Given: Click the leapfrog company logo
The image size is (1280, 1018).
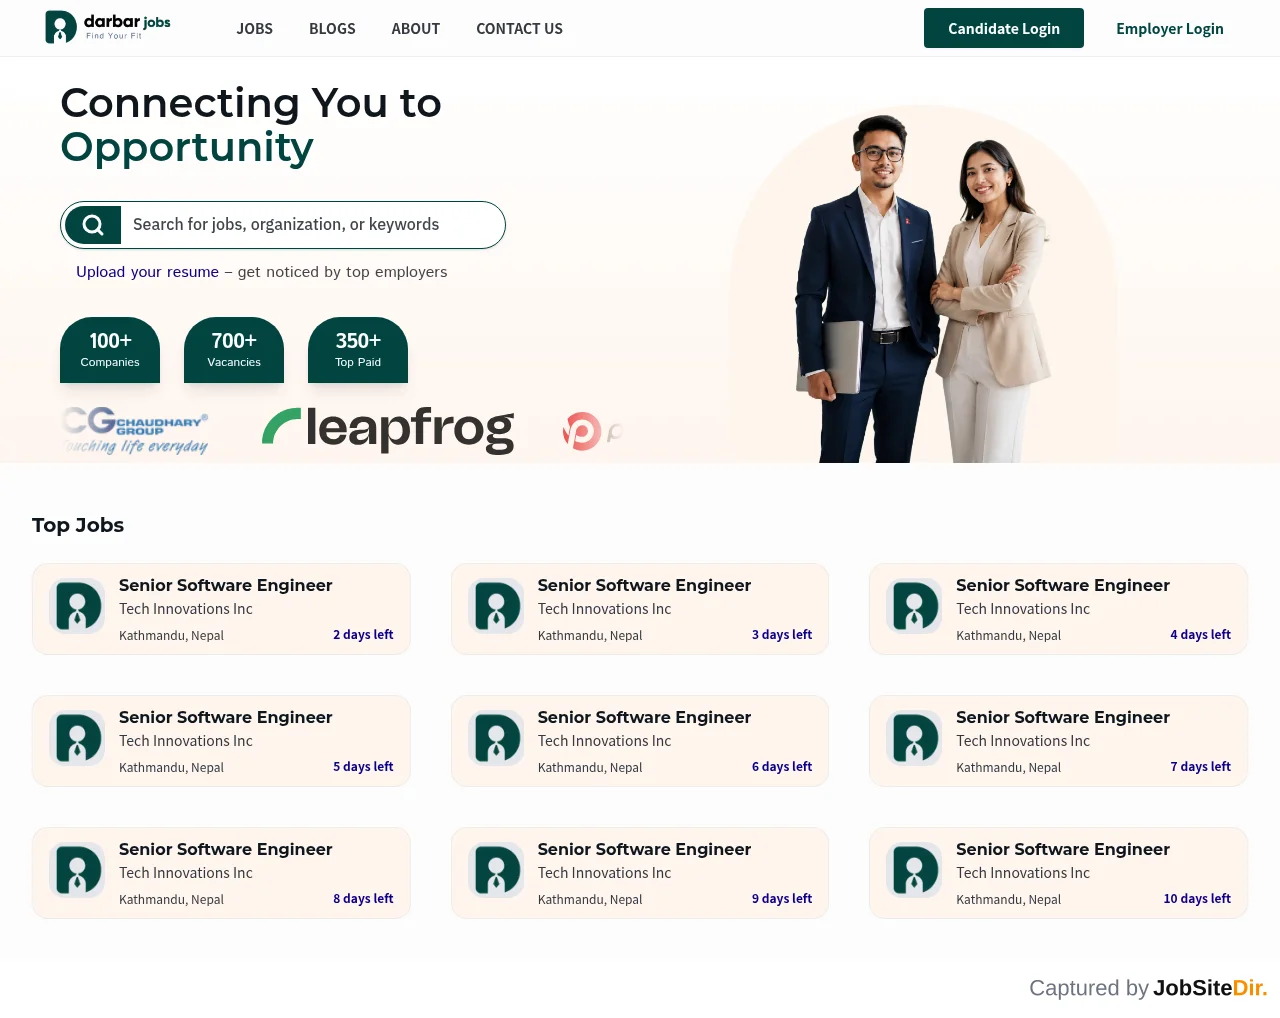Looking at the screenshot, I should tap(388, 429).
